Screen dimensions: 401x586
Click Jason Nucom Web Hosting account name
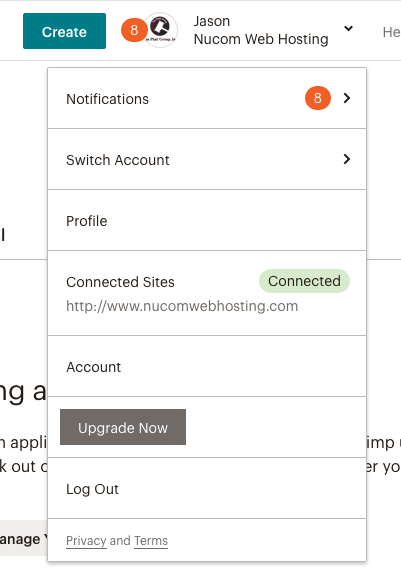tap(261, 30)
